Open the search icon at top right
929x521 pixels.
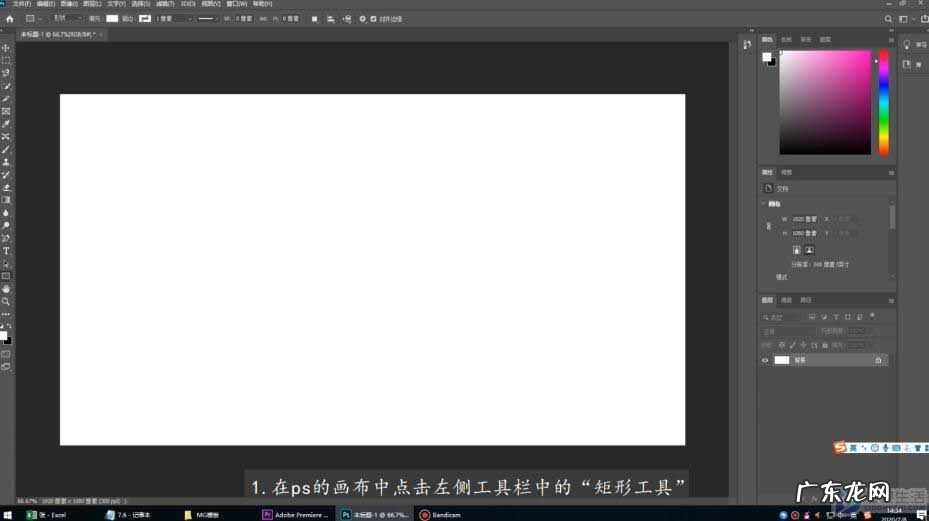click(x=889, y=19)
